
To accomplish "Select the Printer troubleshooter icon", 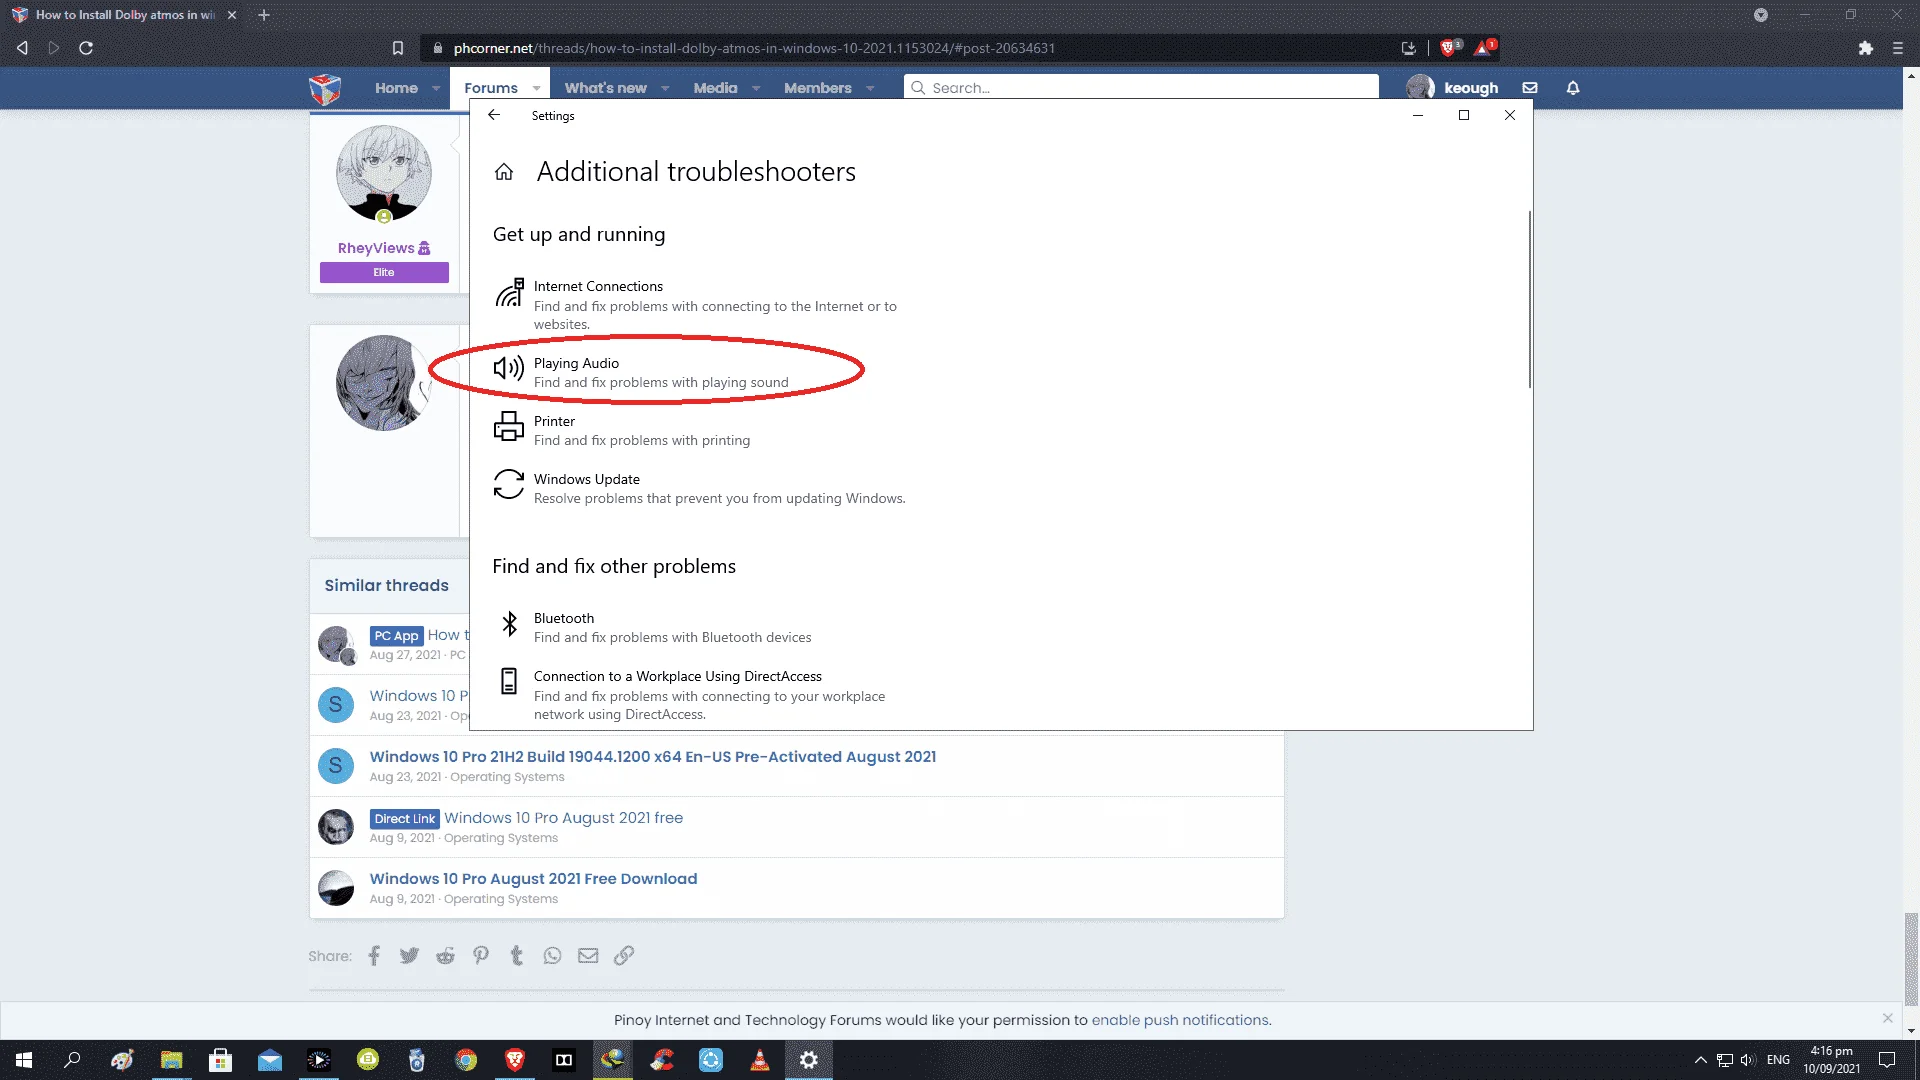I will pyautogui.click(x=509, y=426).
